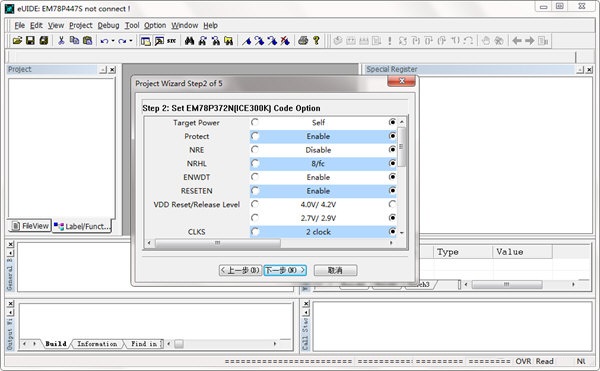Click the code option list vertical scrollbar thumb
The height and width of the screenshot is (371, 600).
click(x=402, y=147)
